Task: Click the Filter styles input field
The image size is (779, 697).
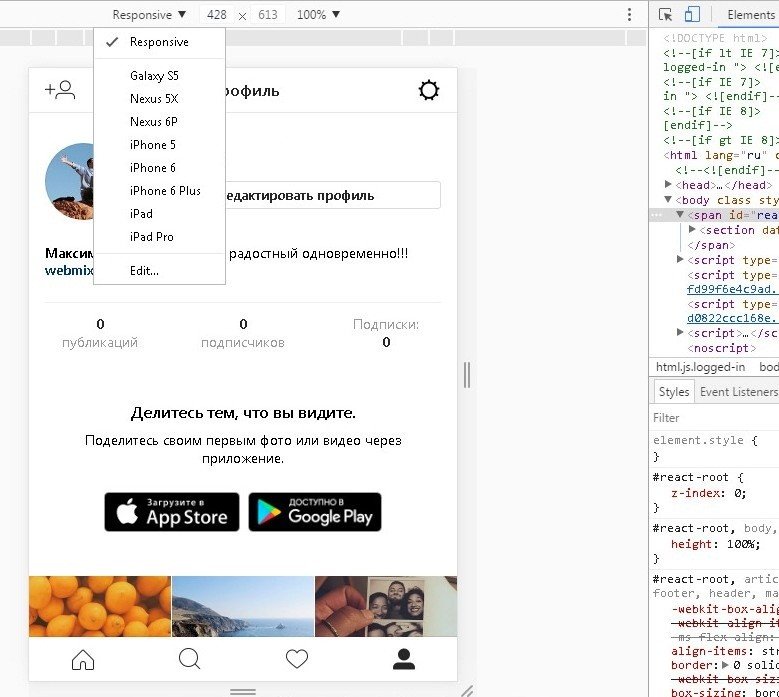Action: point(714,418)
